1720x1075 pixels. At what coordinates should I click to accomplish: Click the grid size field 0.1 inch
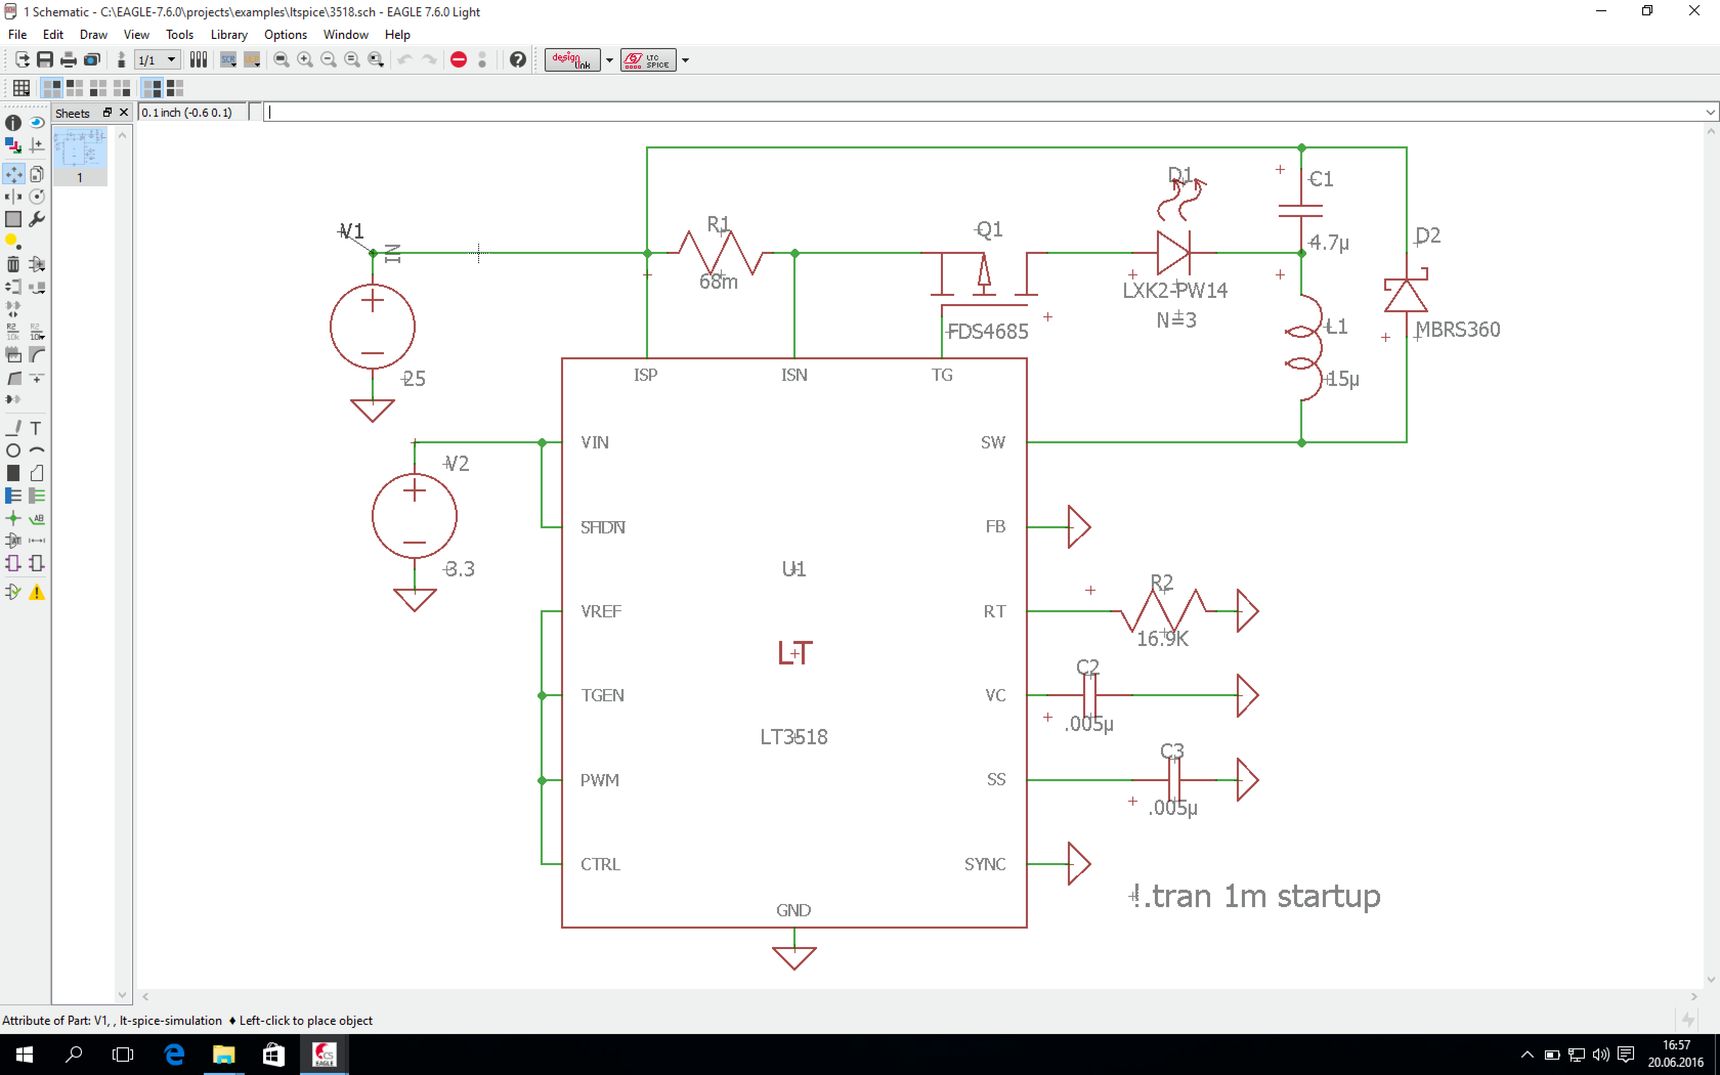[192, 112]
